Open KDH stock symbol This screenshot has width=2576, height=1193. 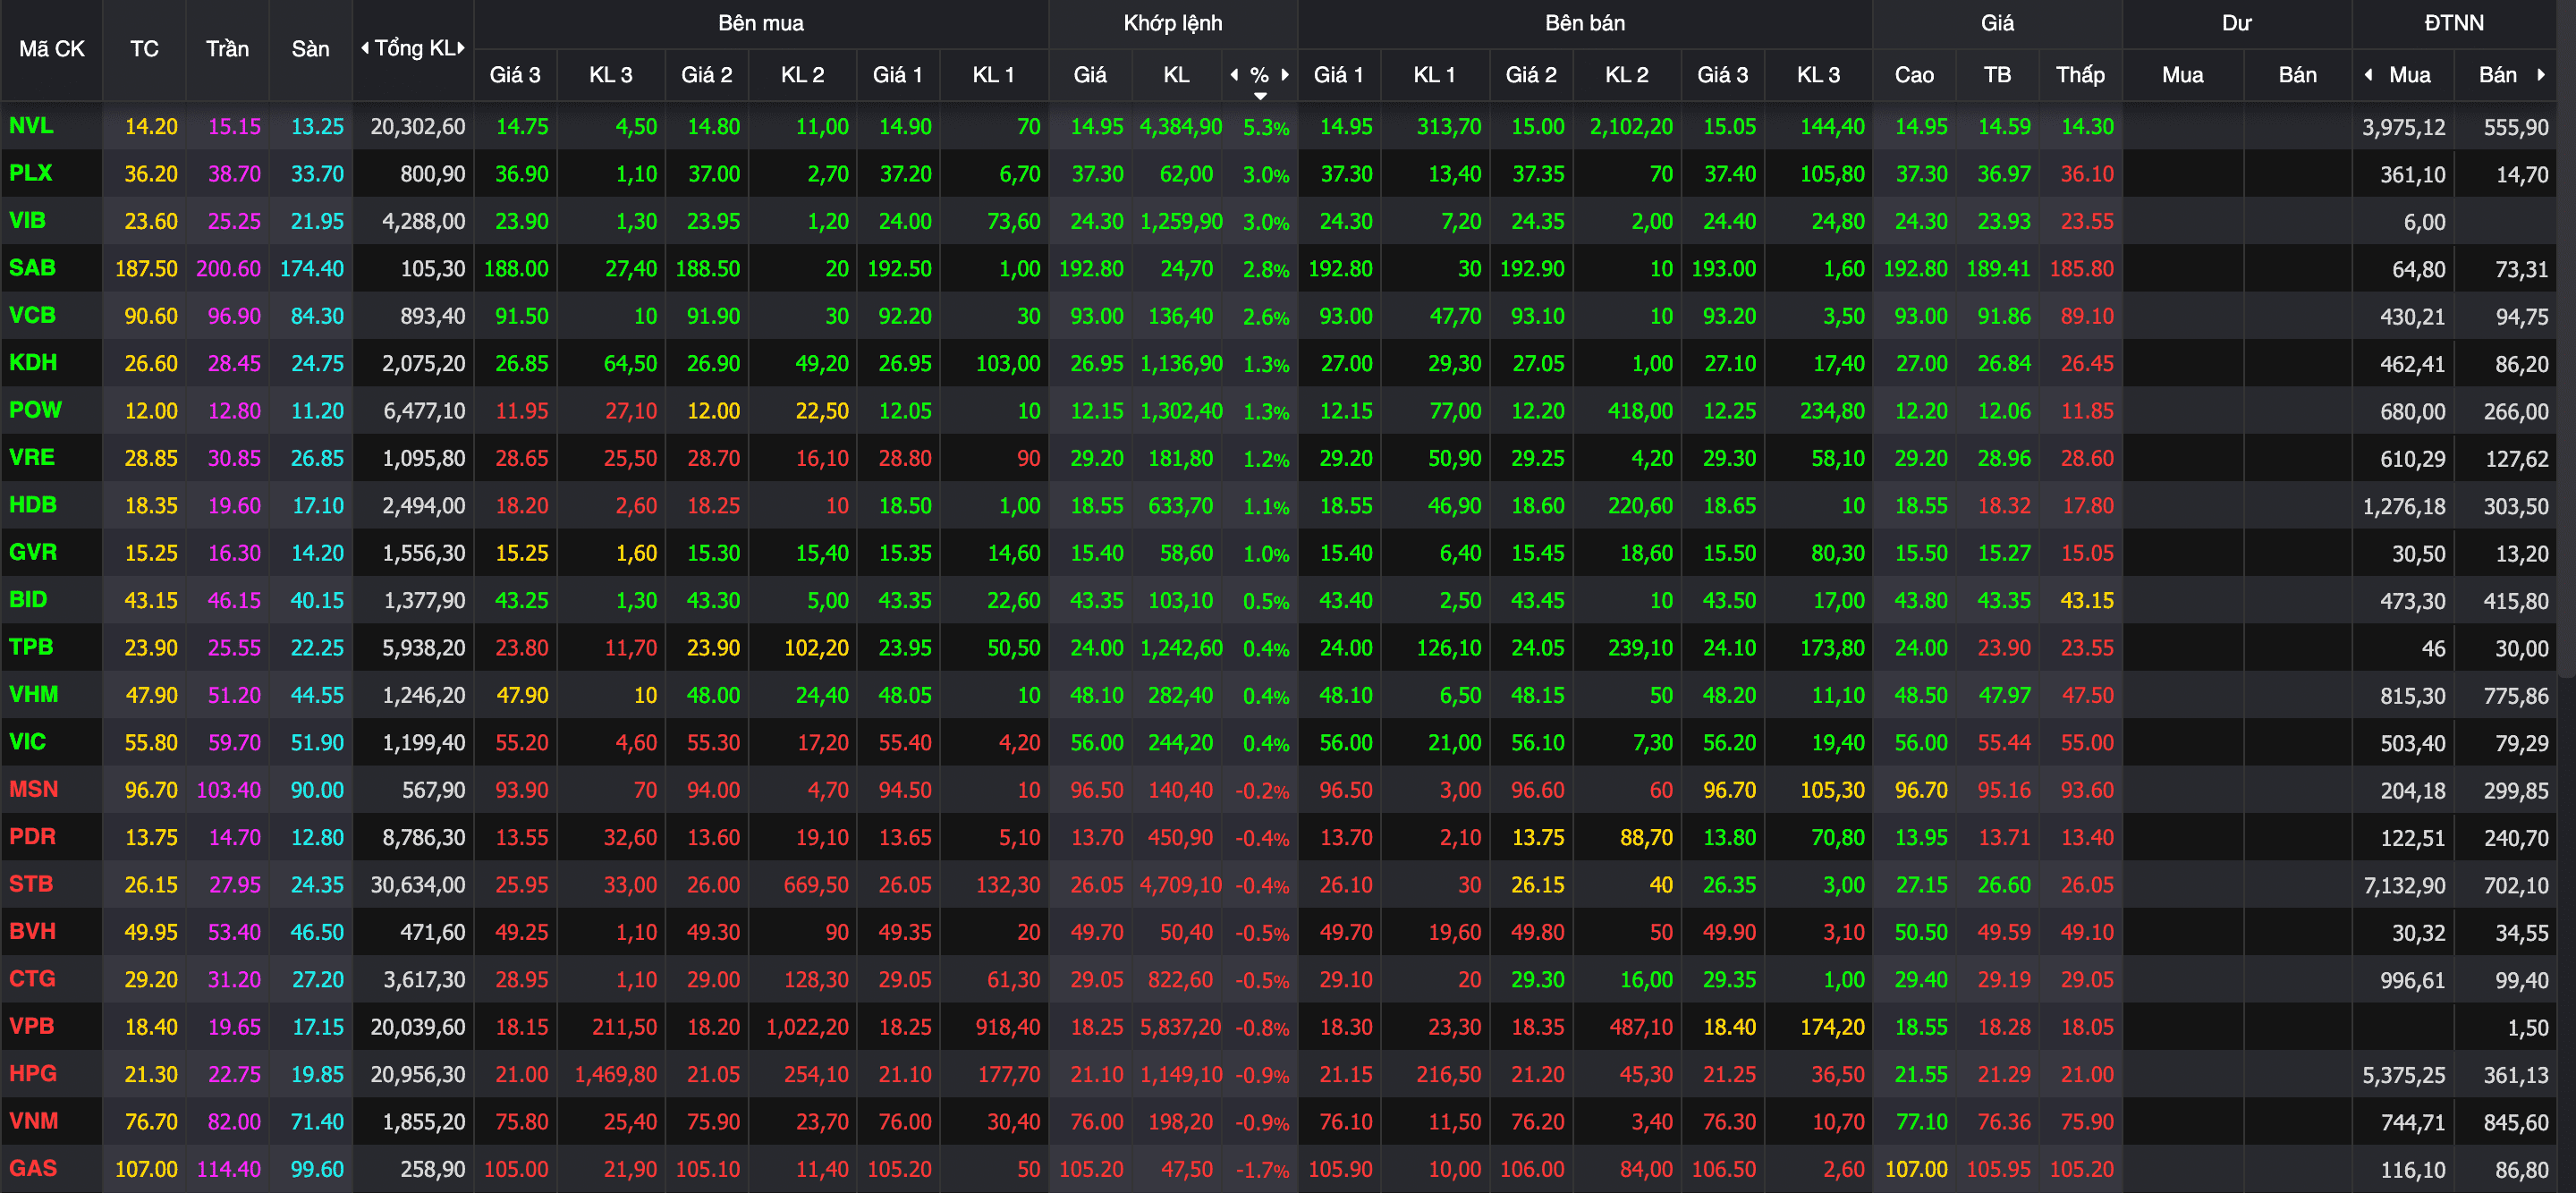point(33,362)
